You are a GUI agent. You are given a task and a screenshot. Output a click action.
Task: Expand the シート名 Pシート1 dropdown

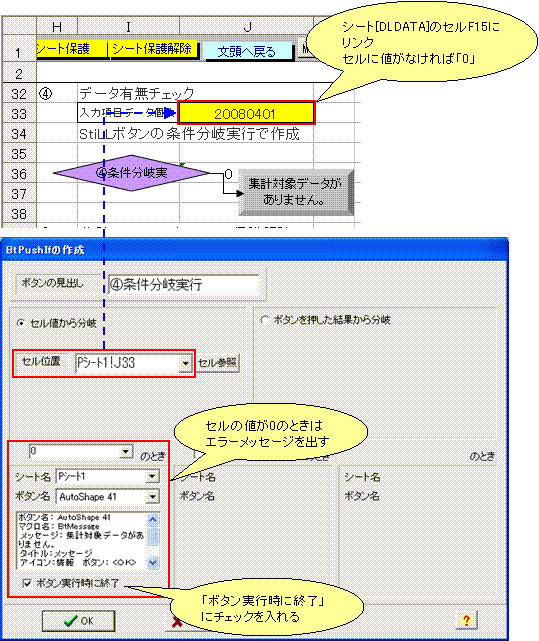tap(152, 476)
